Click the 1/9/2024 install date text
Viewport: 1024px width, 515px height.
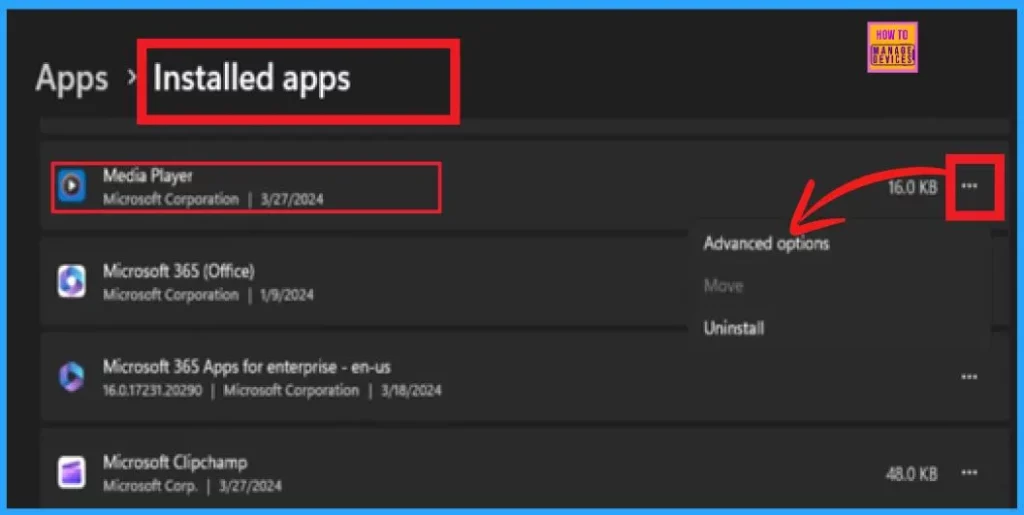[x=287, y=295]
